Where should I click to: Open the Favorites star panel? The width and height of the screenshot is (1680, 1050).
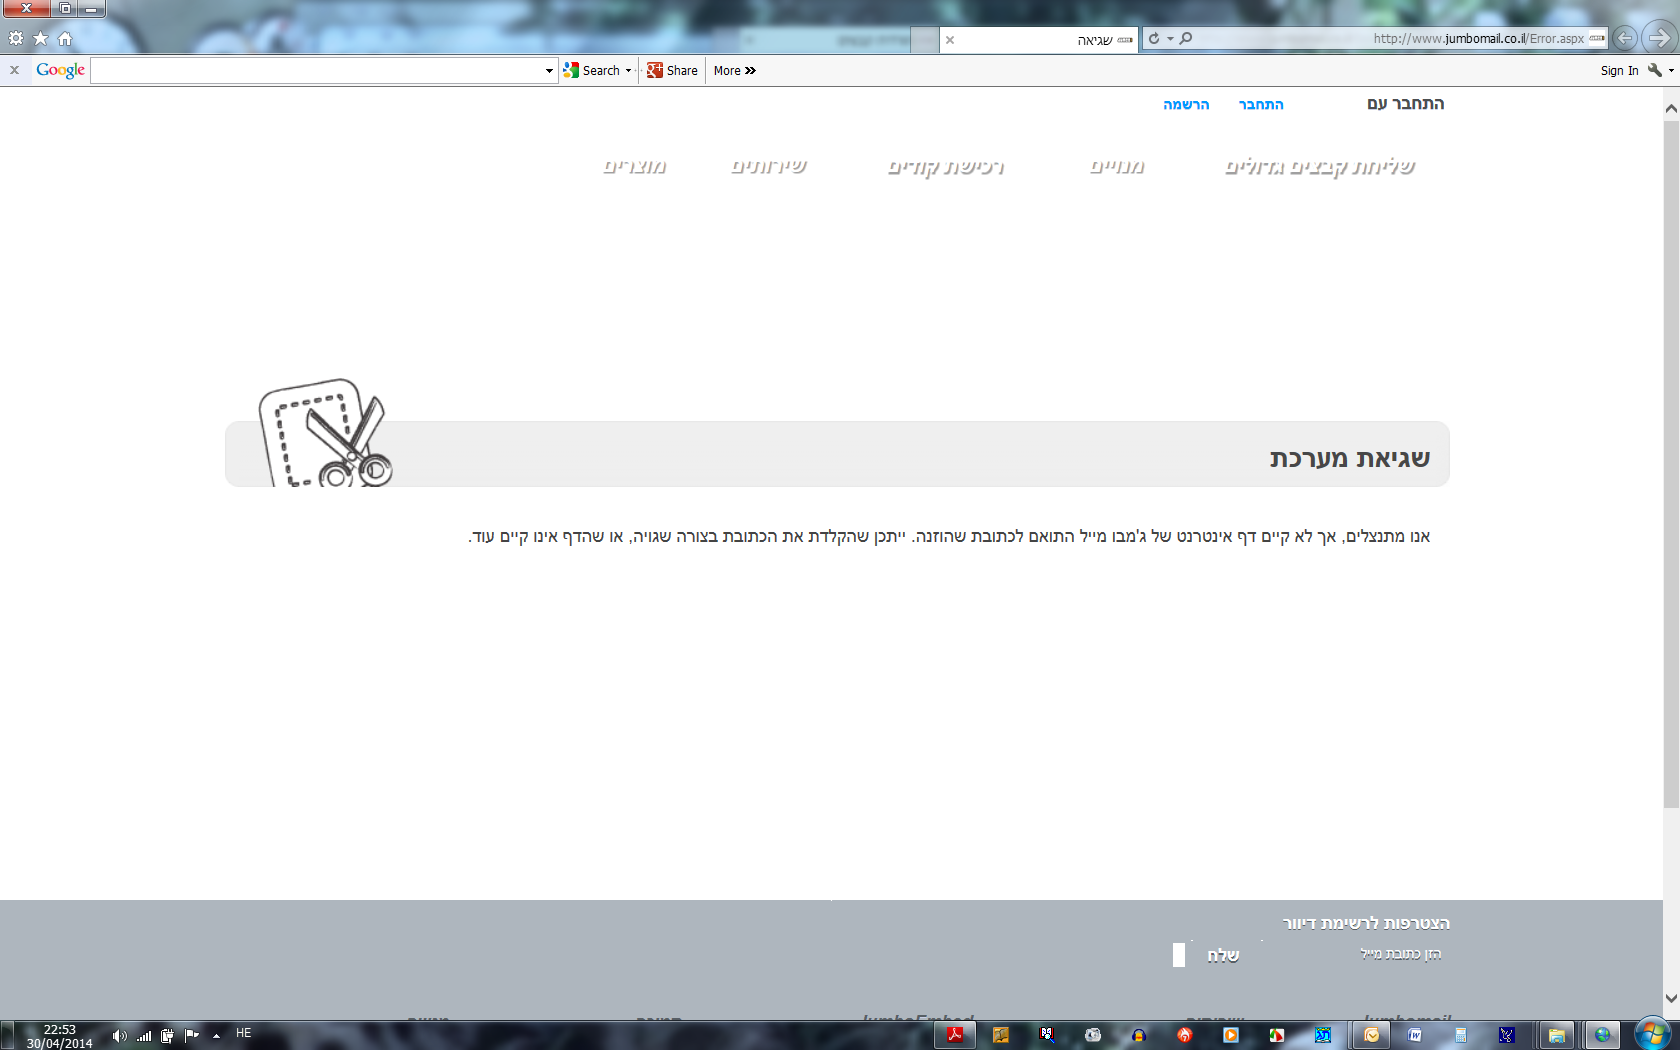(41, 38)
